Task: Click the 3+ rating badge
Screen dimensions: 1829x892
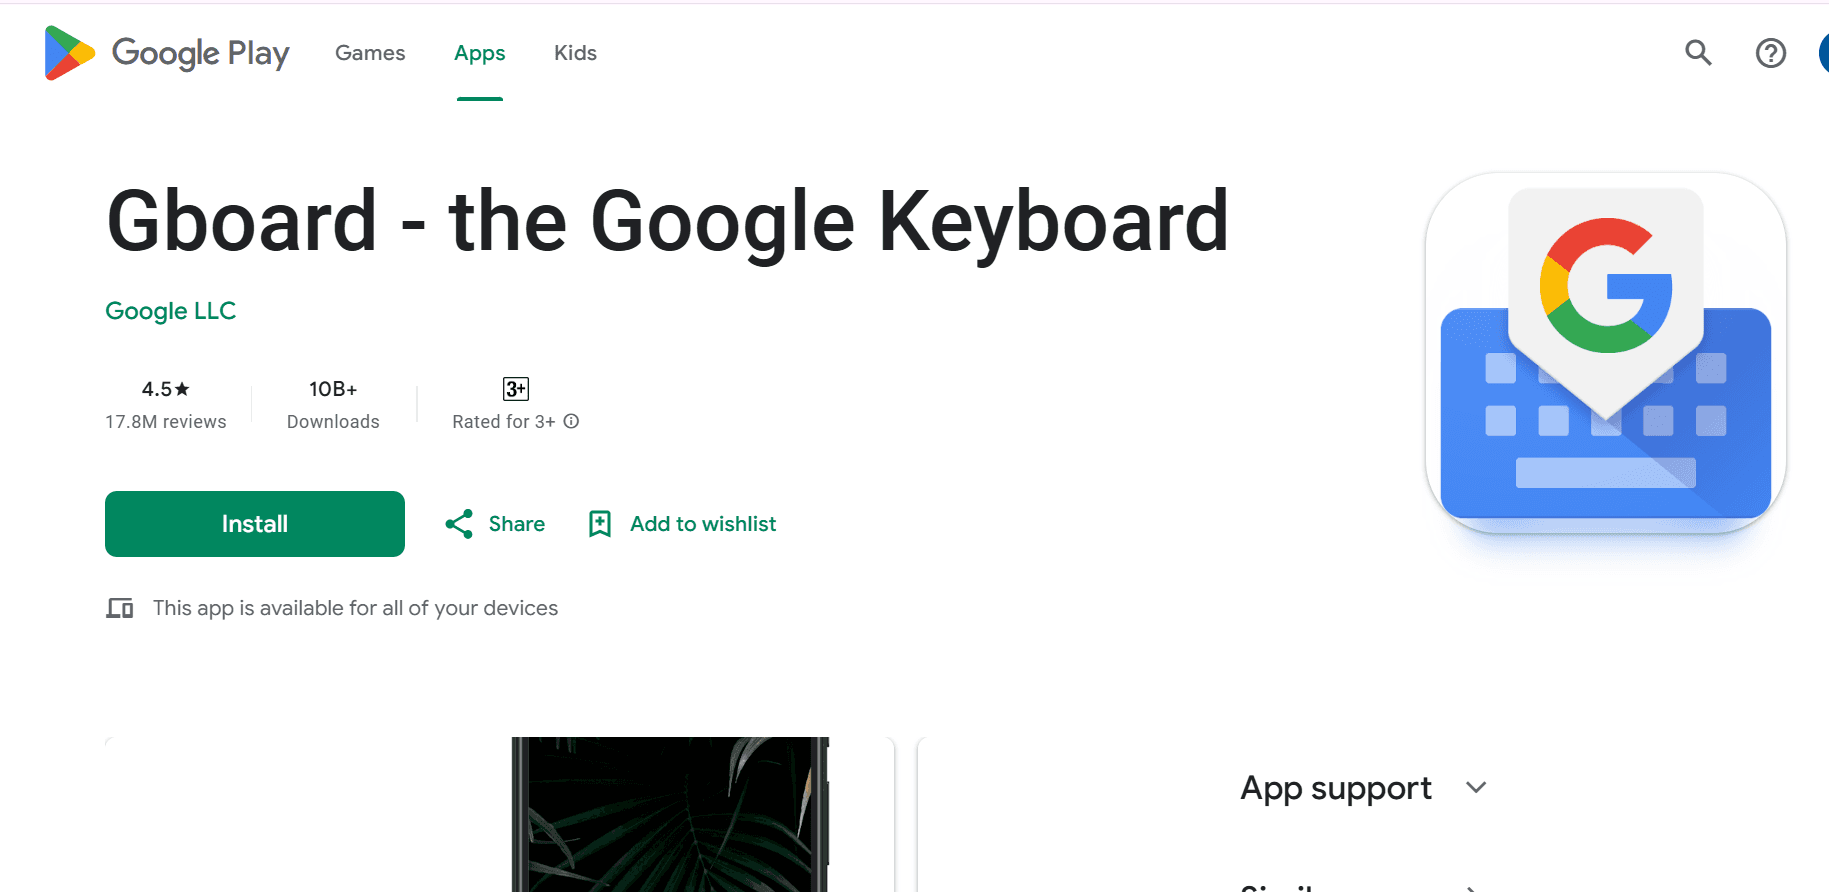Action: click(514, 389)
